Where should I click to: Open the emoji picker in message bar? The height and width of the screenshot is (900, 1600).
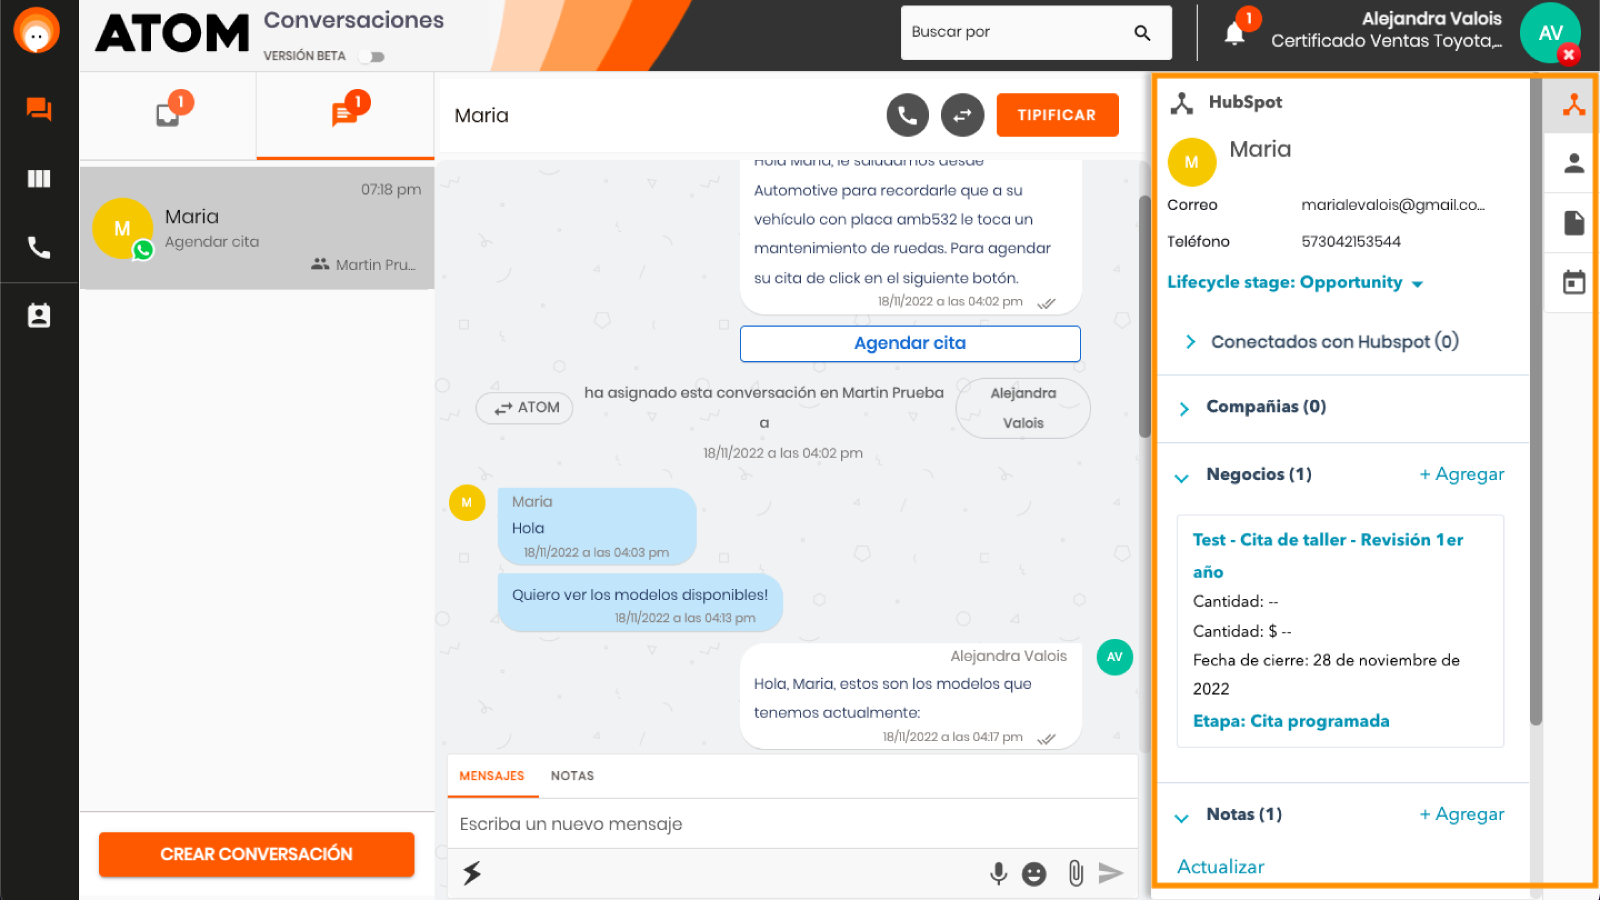tap(1034, 873)
